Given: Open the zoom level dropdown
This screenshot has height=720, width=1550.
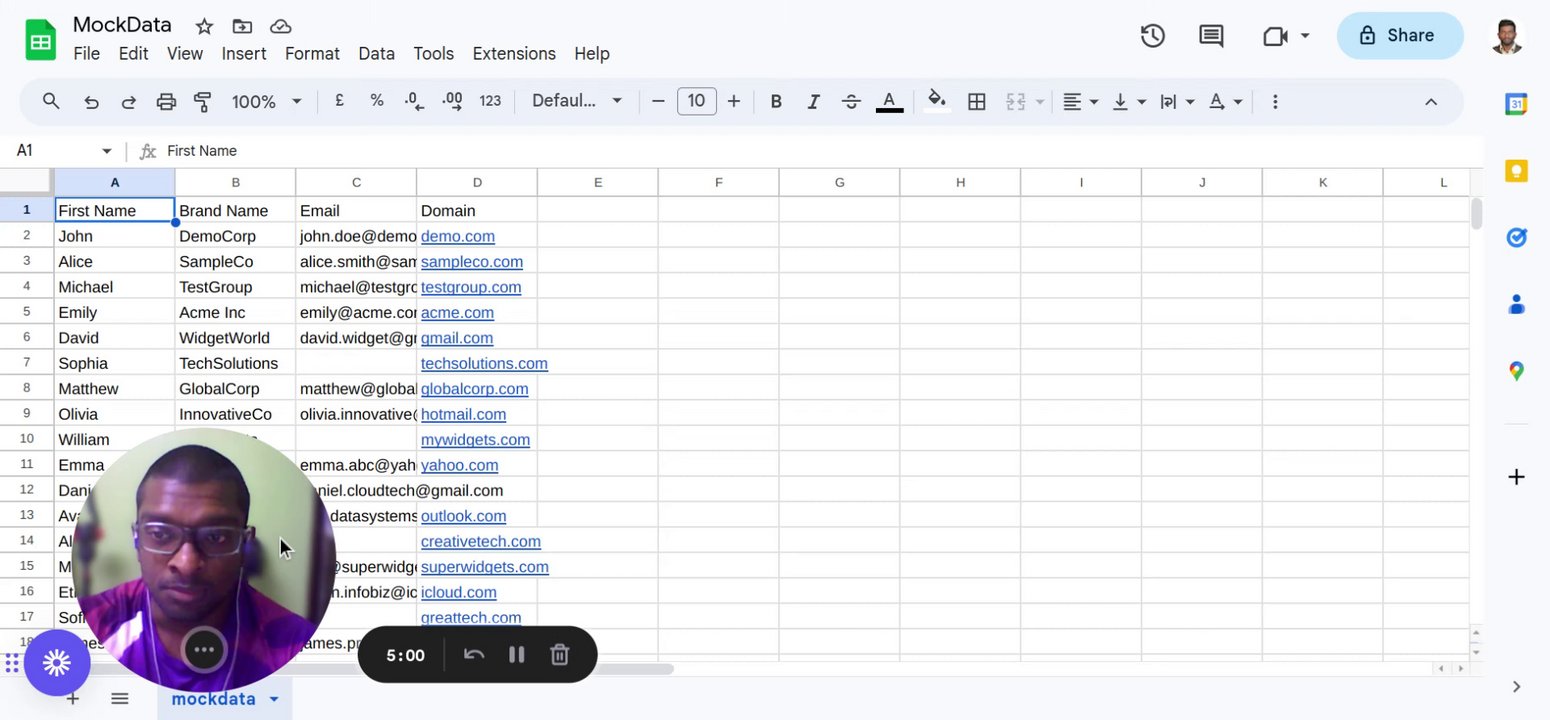Looking at the screenshot, I should click(x=267, y=101).
